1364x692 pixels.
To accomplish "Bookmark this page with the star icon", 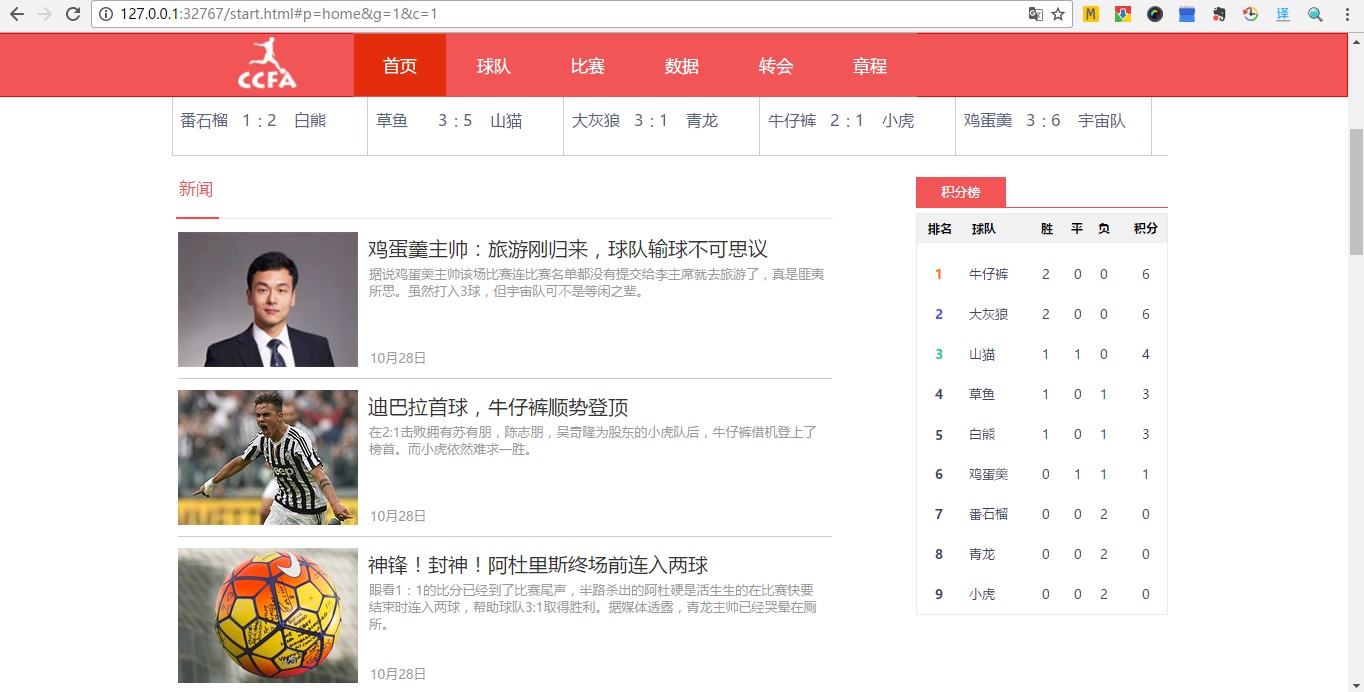I will [x=1058, y=14].
